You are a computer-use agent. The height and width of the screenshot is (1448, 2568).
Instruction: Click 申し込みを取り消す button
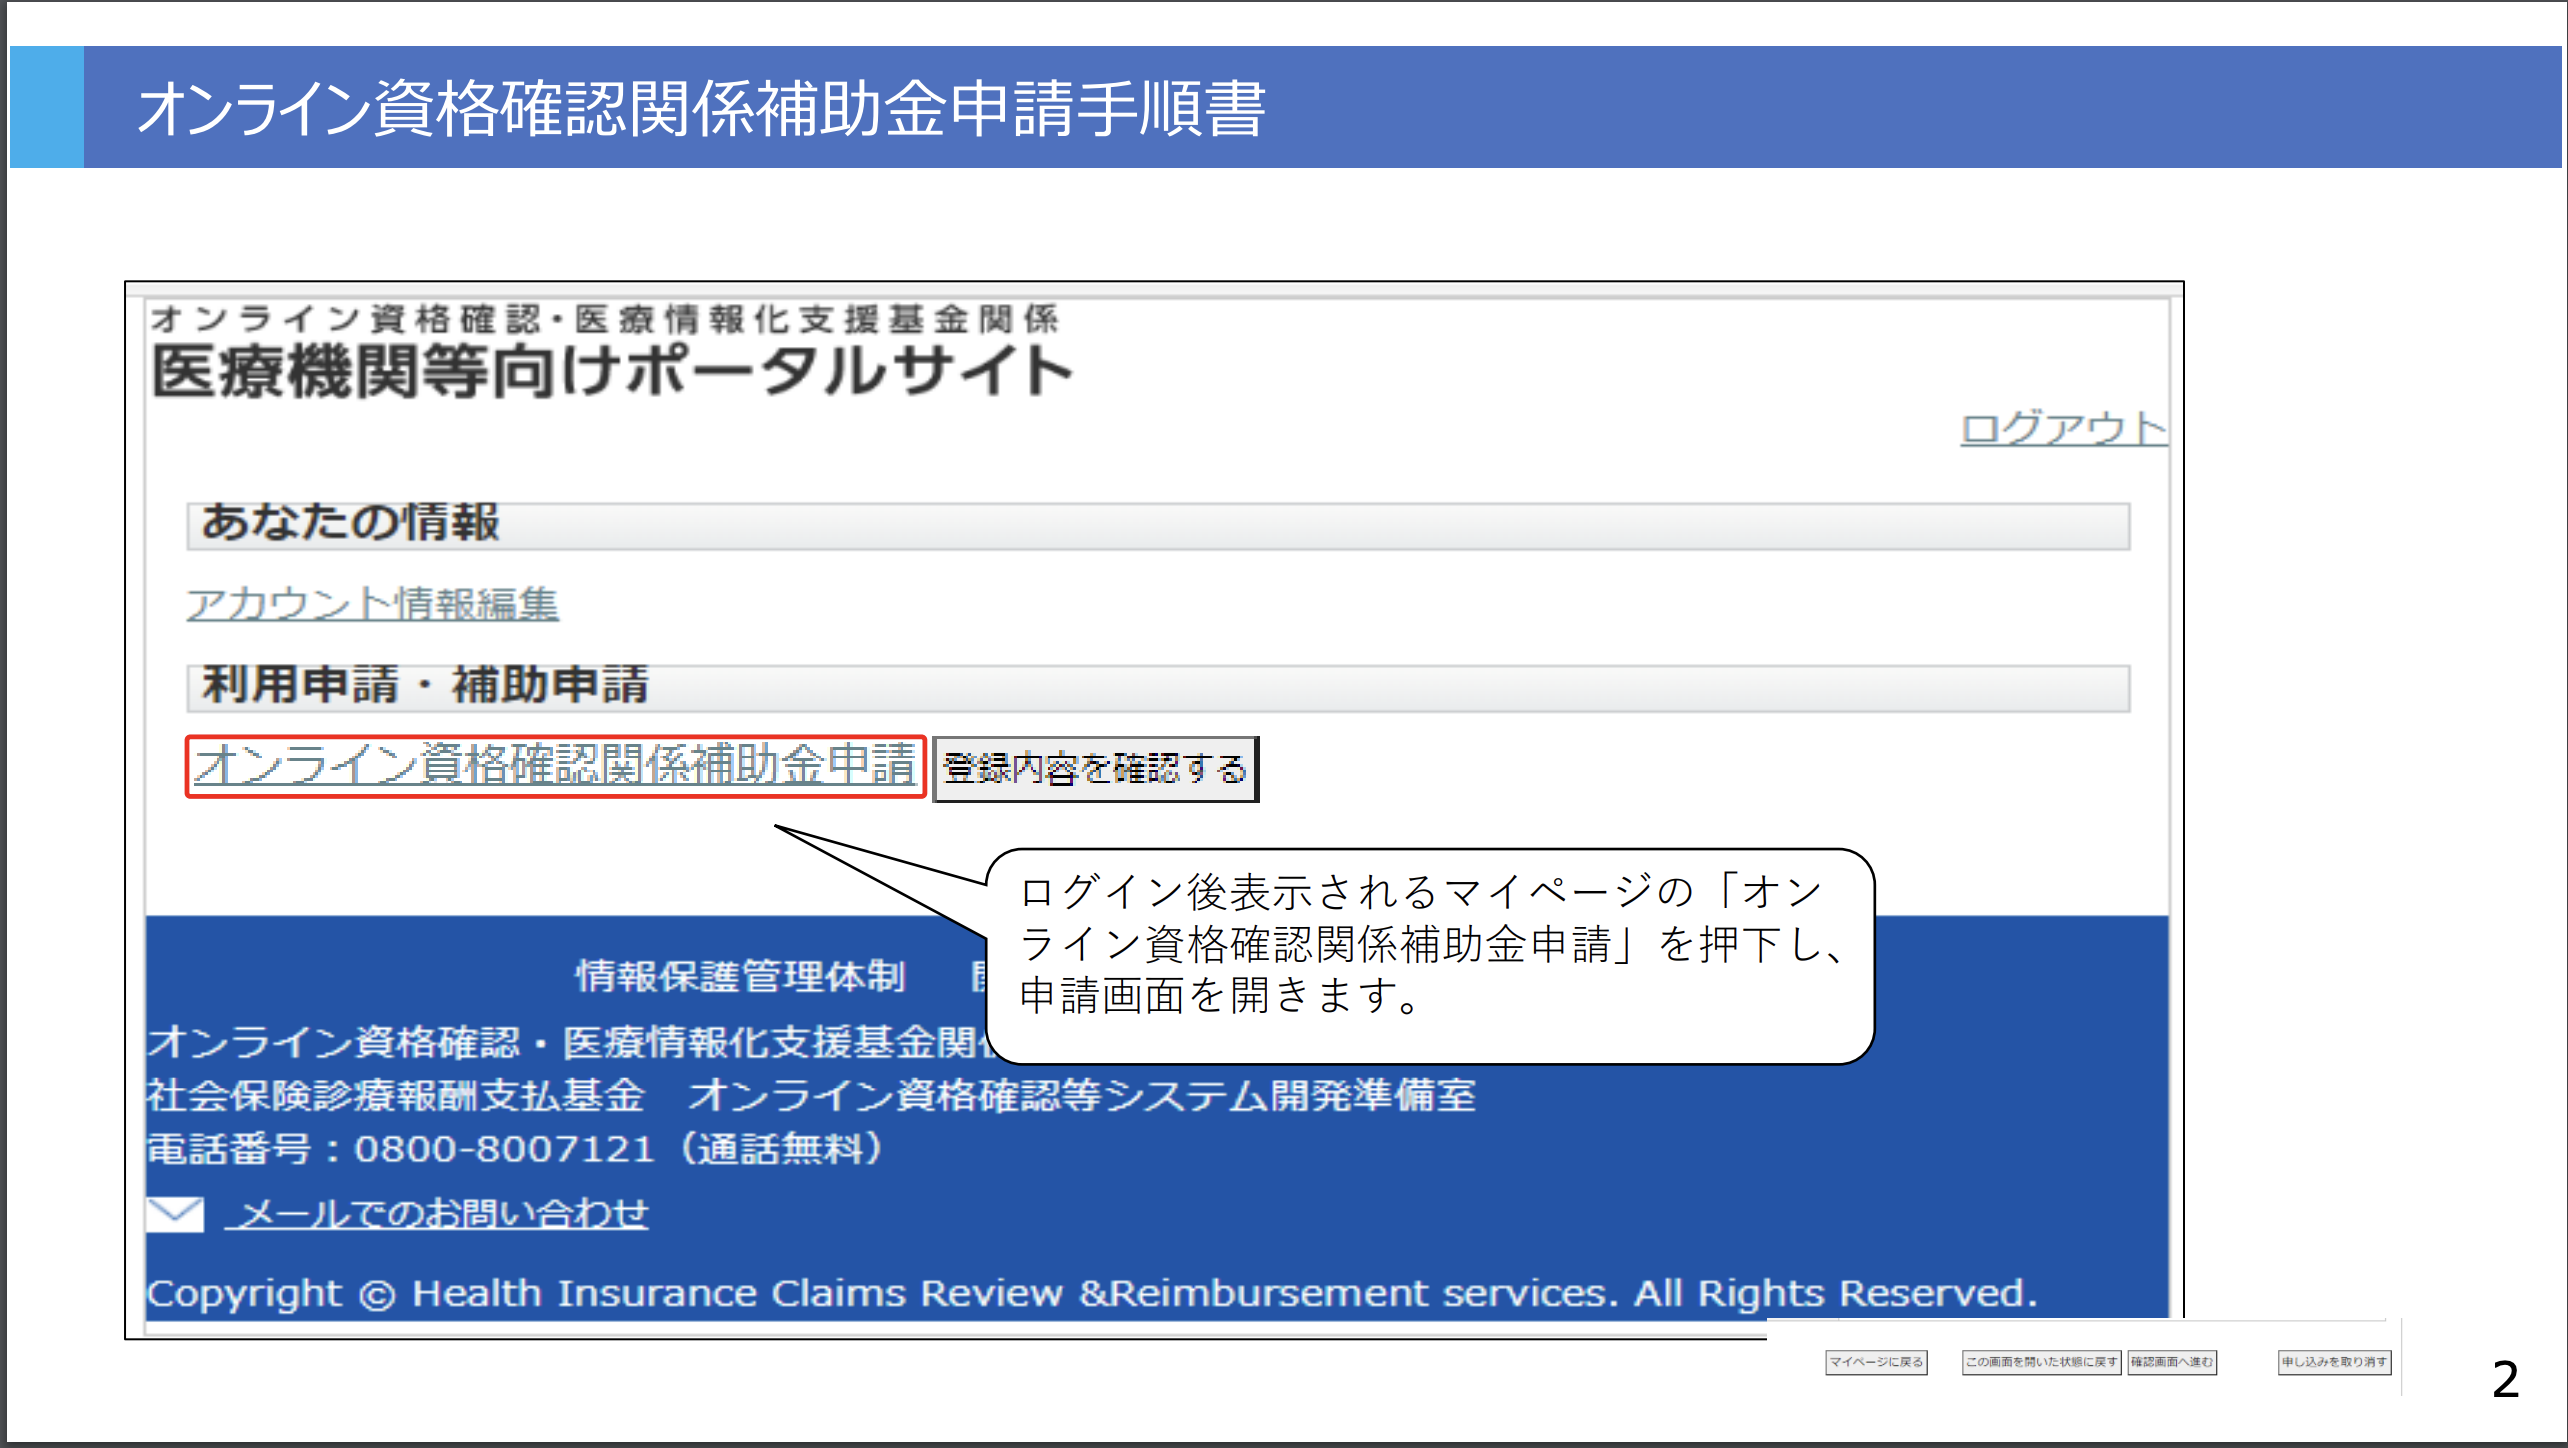(2334, 1362)
